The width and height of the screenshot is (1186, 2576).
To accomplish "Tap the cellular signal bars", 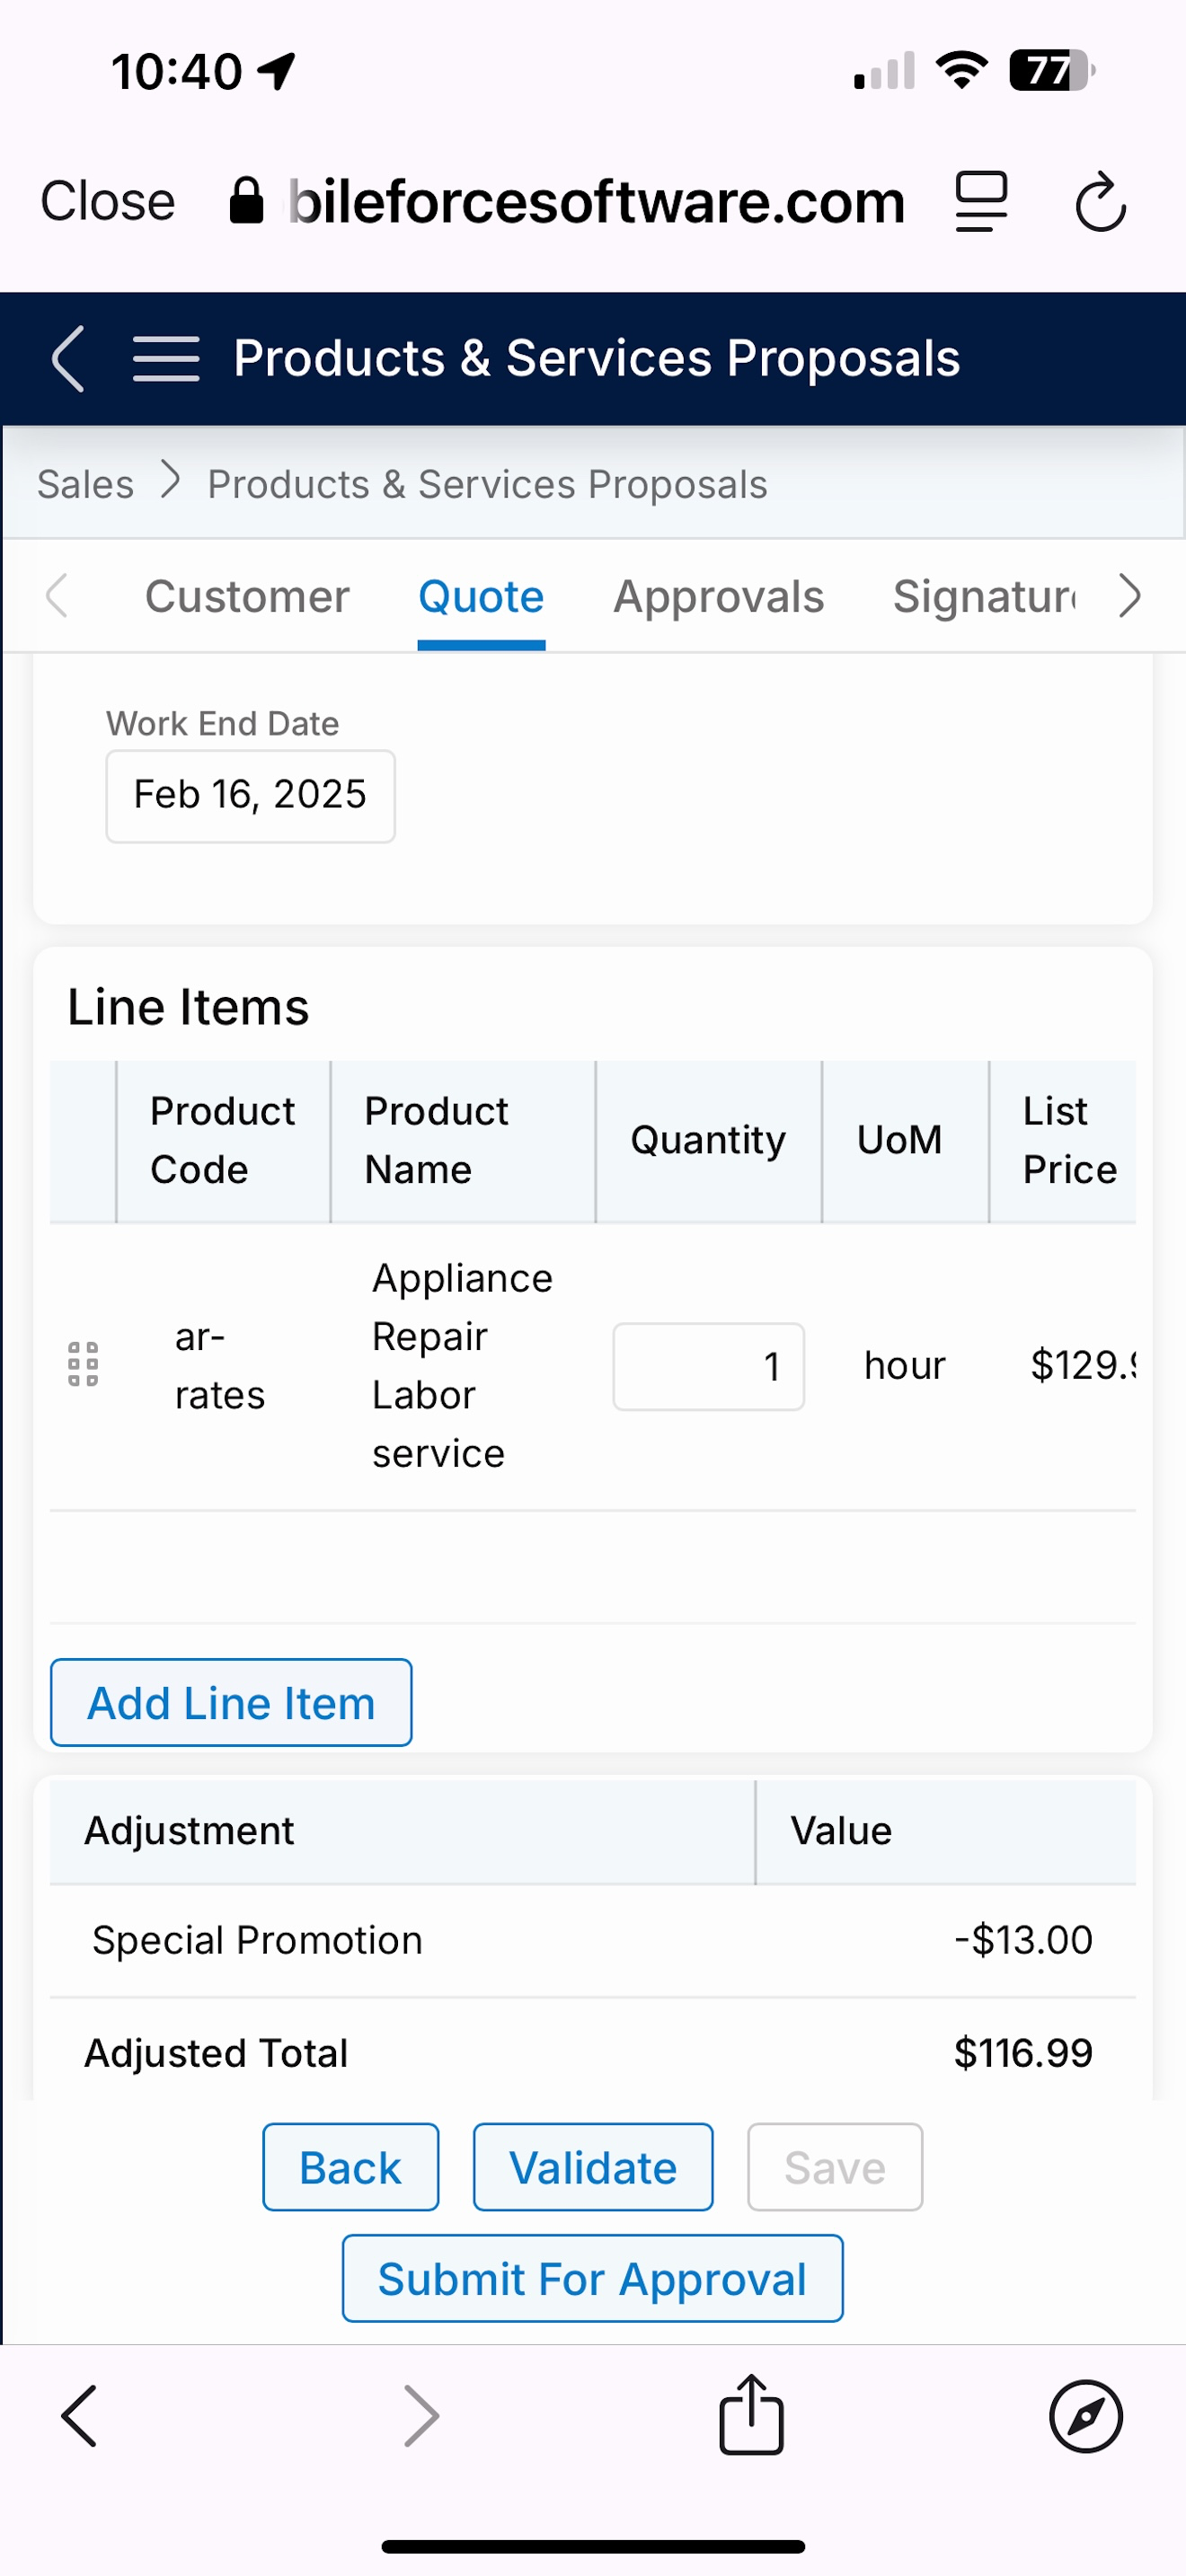I will point(884,71).
